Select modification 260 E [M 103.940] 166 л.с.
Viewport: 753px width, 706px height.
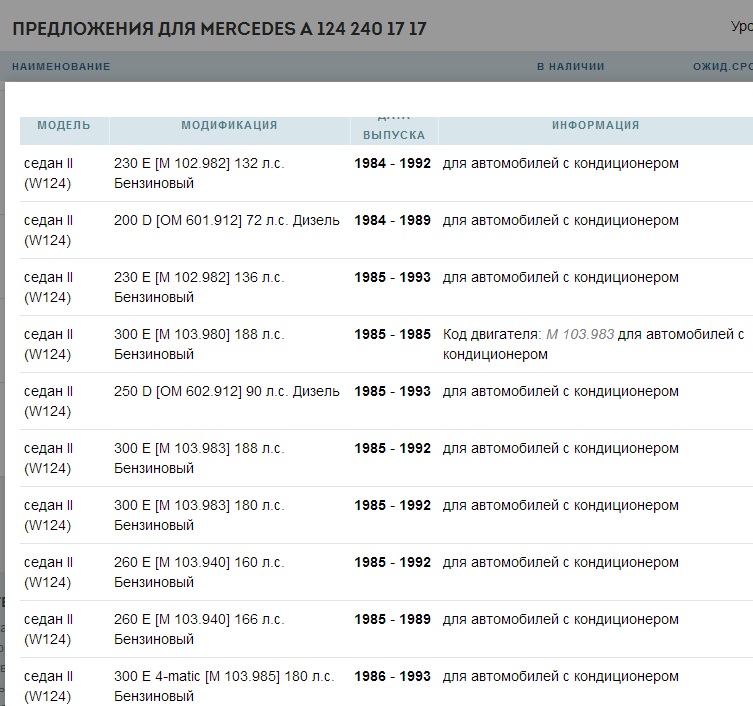(199, 629)
